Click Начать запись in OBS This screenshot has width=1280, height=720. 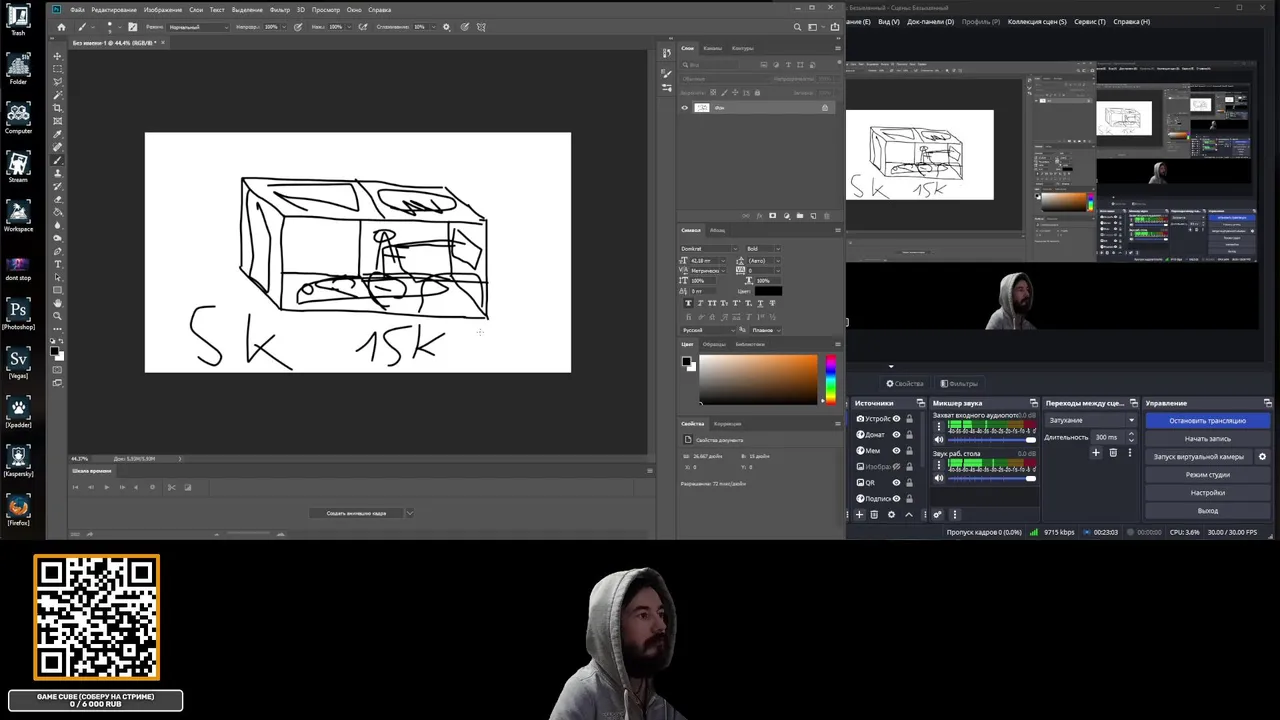[1208, 439]
